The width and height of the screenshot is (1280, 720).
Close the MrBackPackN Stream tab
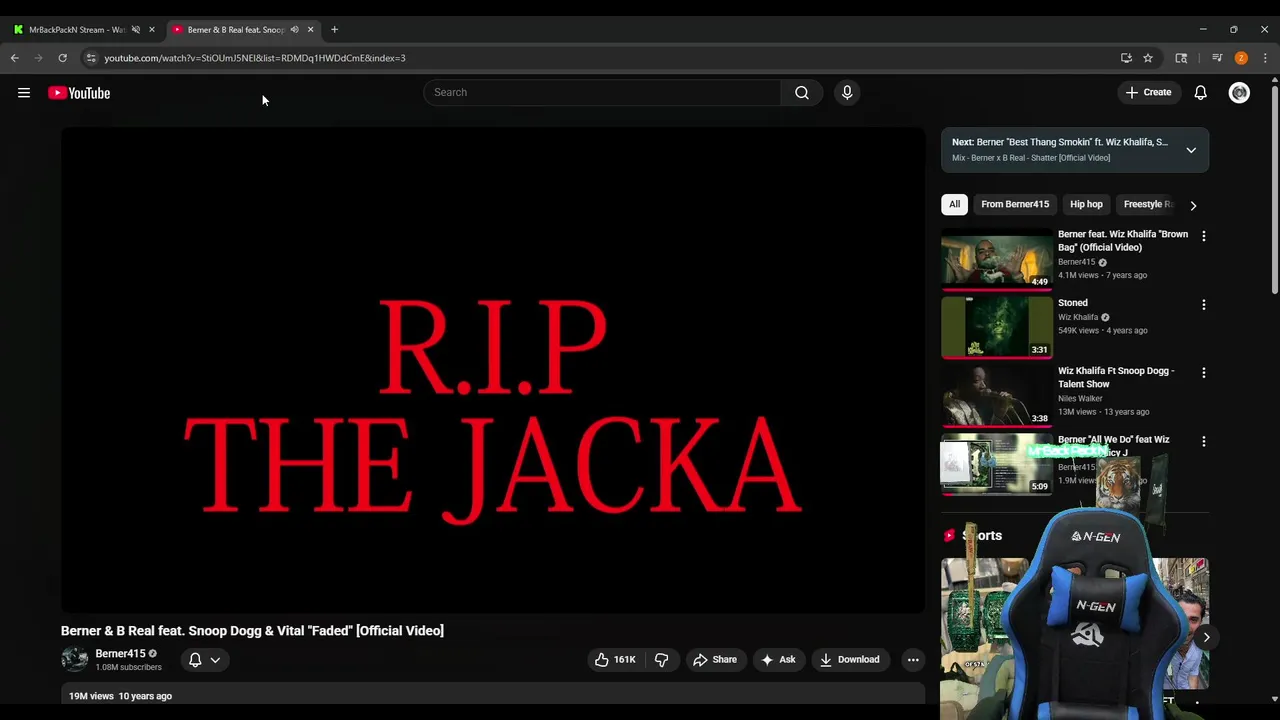tap(152, 29)
